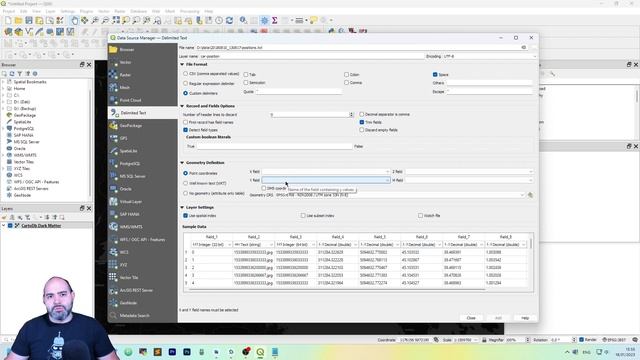The width and height of the screenshot is (640, 360).
Task: Toggle the Trim fields checkbox
Action: pyautogui.click(x=362, y=122)
